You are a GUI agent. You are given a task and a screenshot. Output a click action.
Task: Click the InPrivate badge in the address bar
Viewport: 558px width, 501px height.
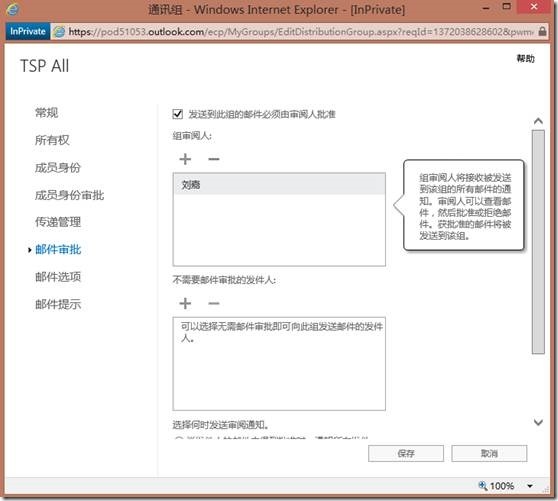click(27, 31)
